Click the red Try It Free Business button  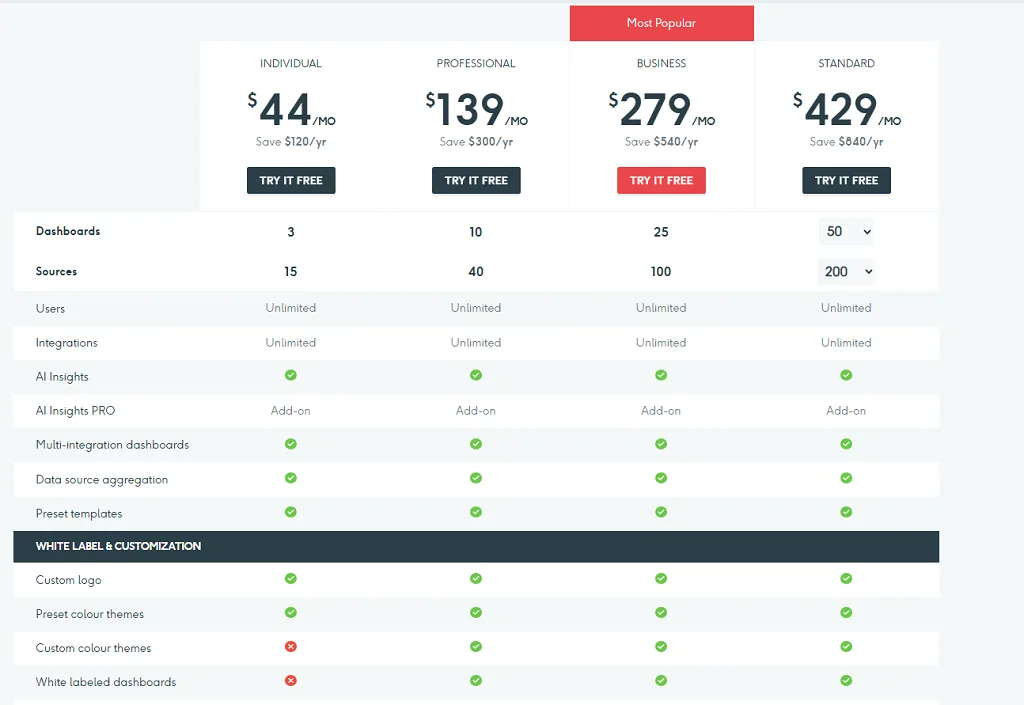(662, 181)
